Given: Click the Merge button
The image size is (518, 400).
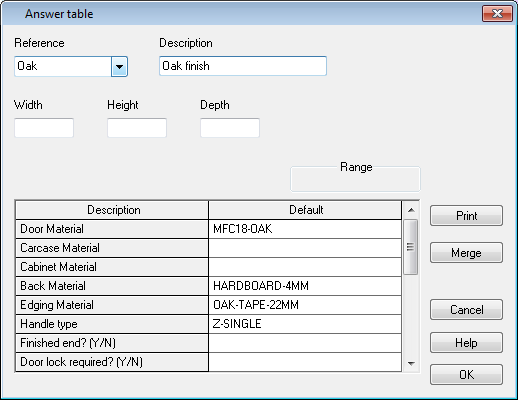Looking at the screenshot, I should tap(466, 253).
